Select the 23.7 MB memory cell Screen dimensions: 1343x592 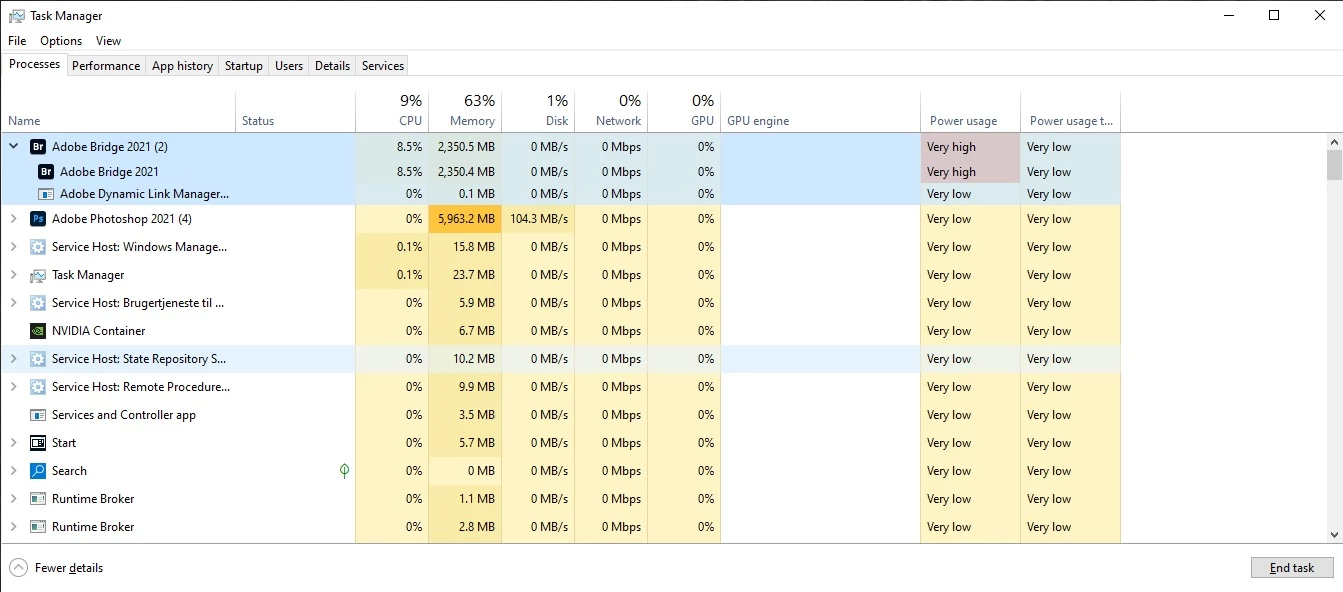(x=465, y=275)
